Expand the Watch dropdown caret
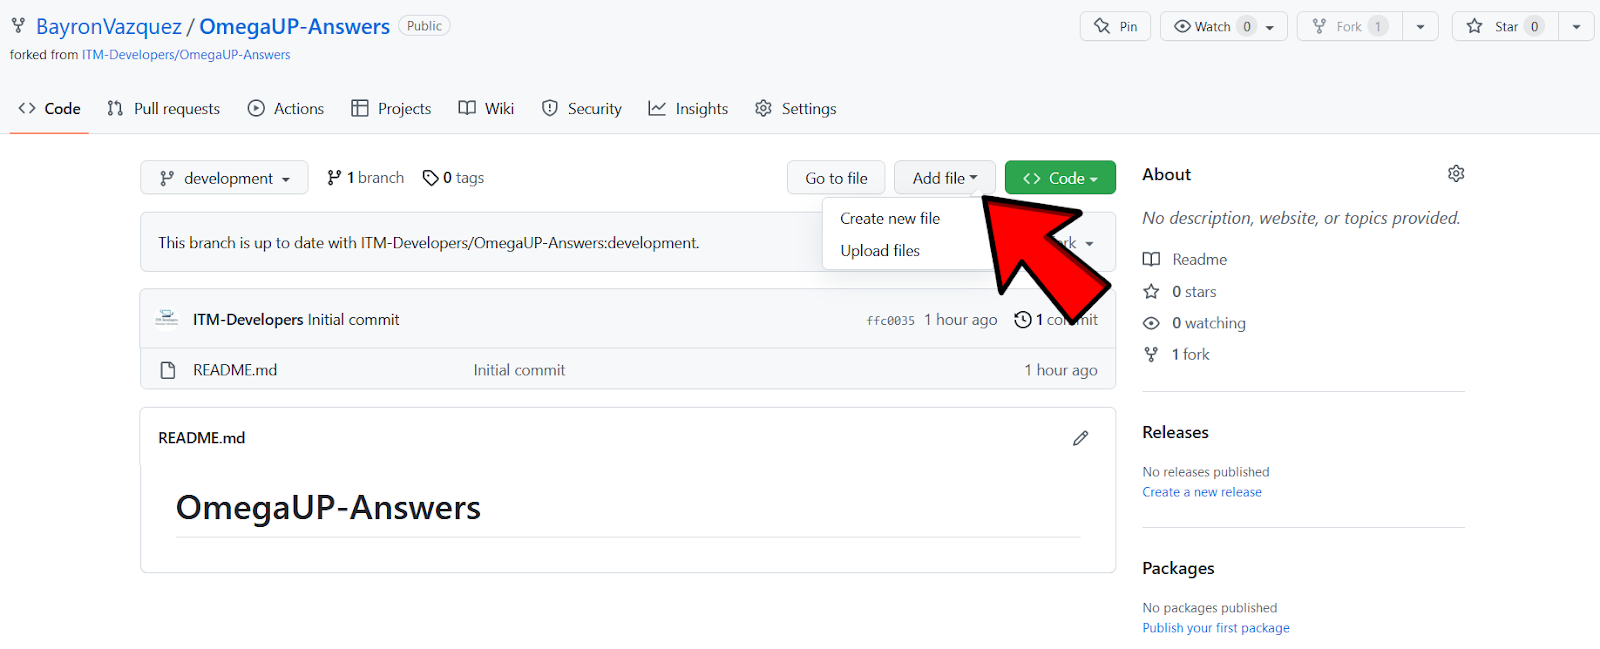This screenshot has height=649, width=1600. click(1270, 27)
